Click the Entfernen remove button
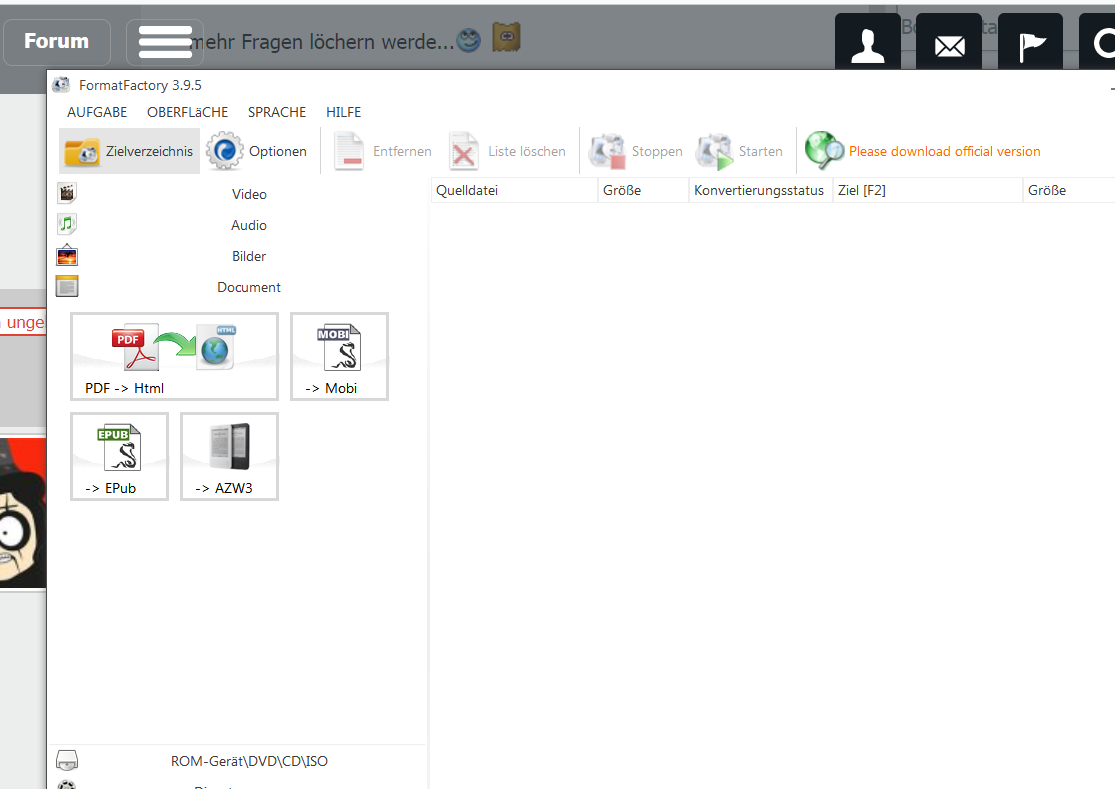Image resolution: width=1115 pixels, height=789 pixels. point(383,151)
